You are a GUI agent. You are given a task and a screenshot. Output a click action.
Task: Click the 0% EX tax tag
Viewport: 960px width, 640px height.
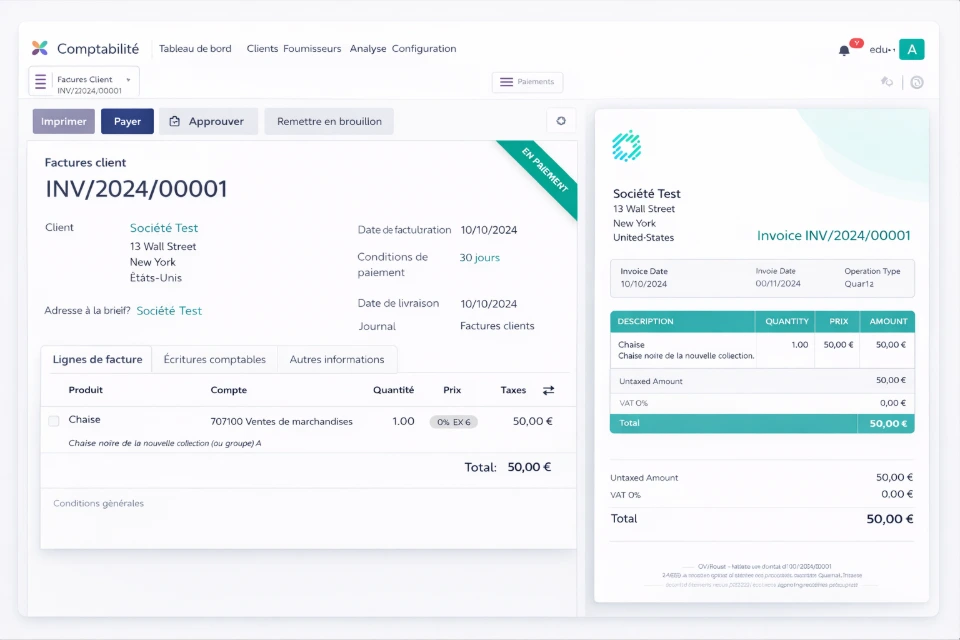(453, 422)
